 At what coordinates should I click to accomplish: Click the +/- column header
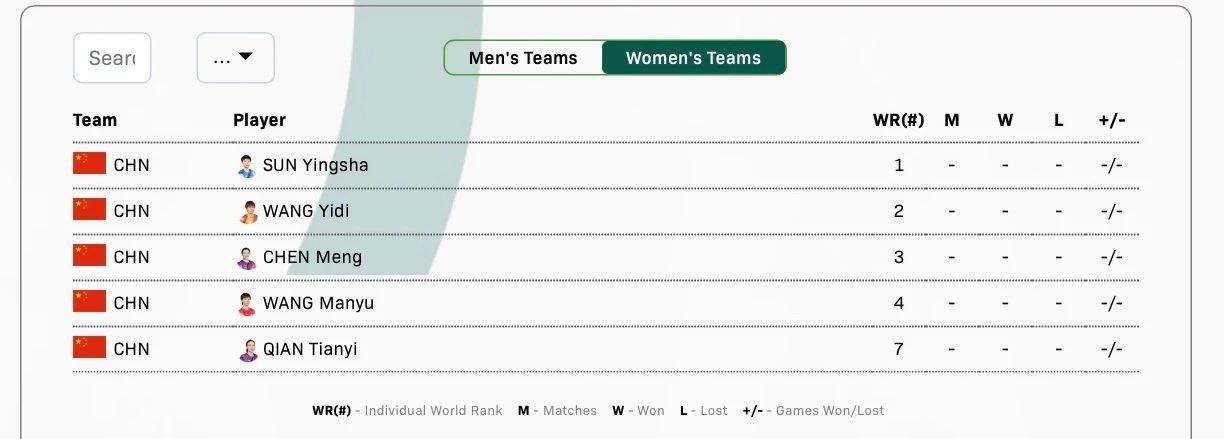click(1111, 120)
